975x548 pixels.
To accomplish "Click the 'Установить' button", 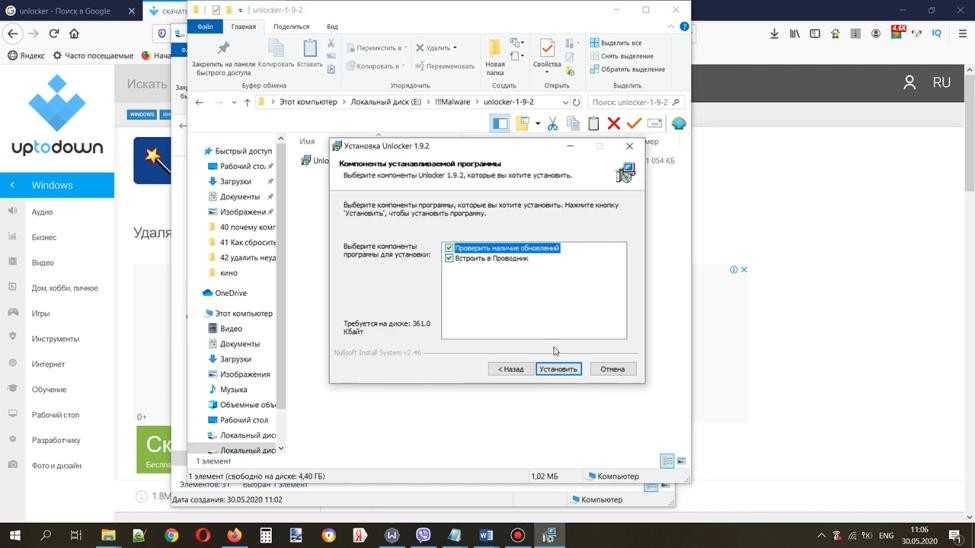I will point(558,369).
